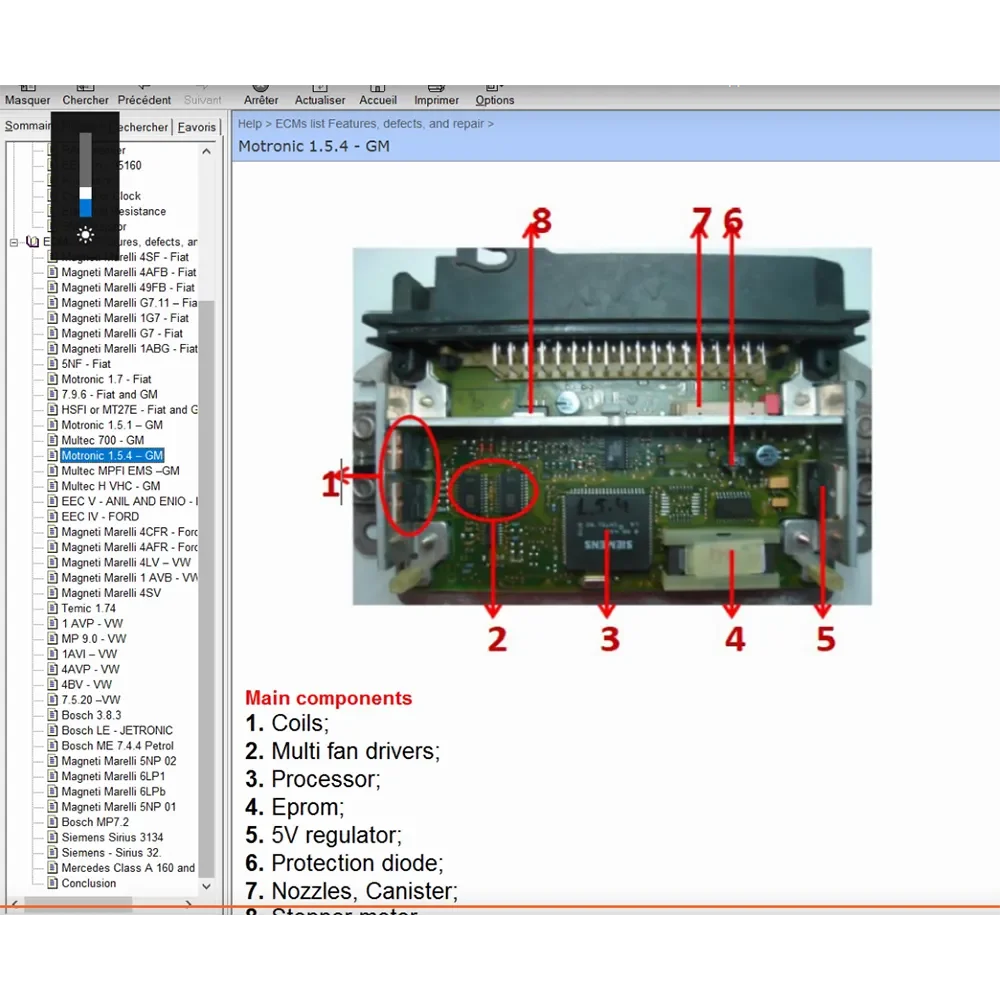Open 4BV - VW topic
1000x1000 pixels.
coord(86,685)
